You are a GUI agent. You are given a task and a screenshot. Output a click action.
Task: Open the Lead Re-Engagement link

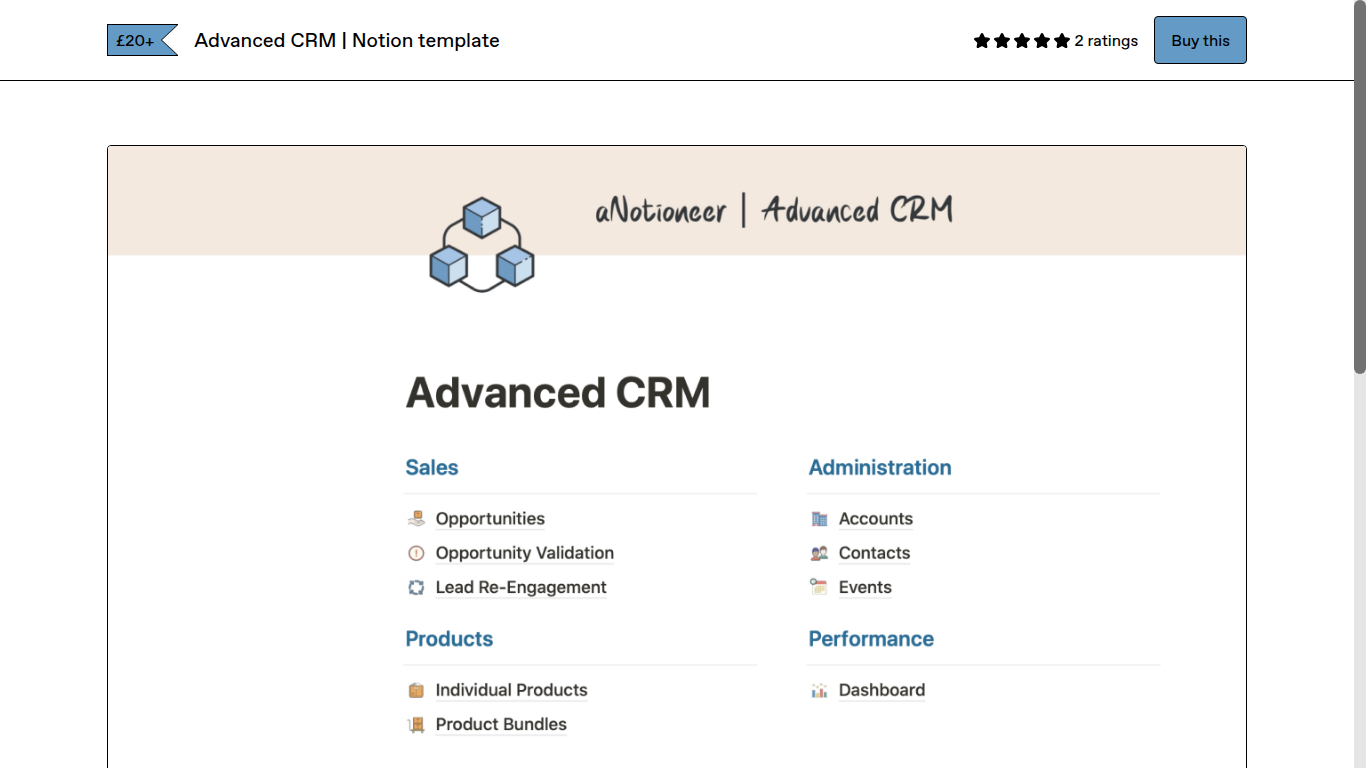521,587
